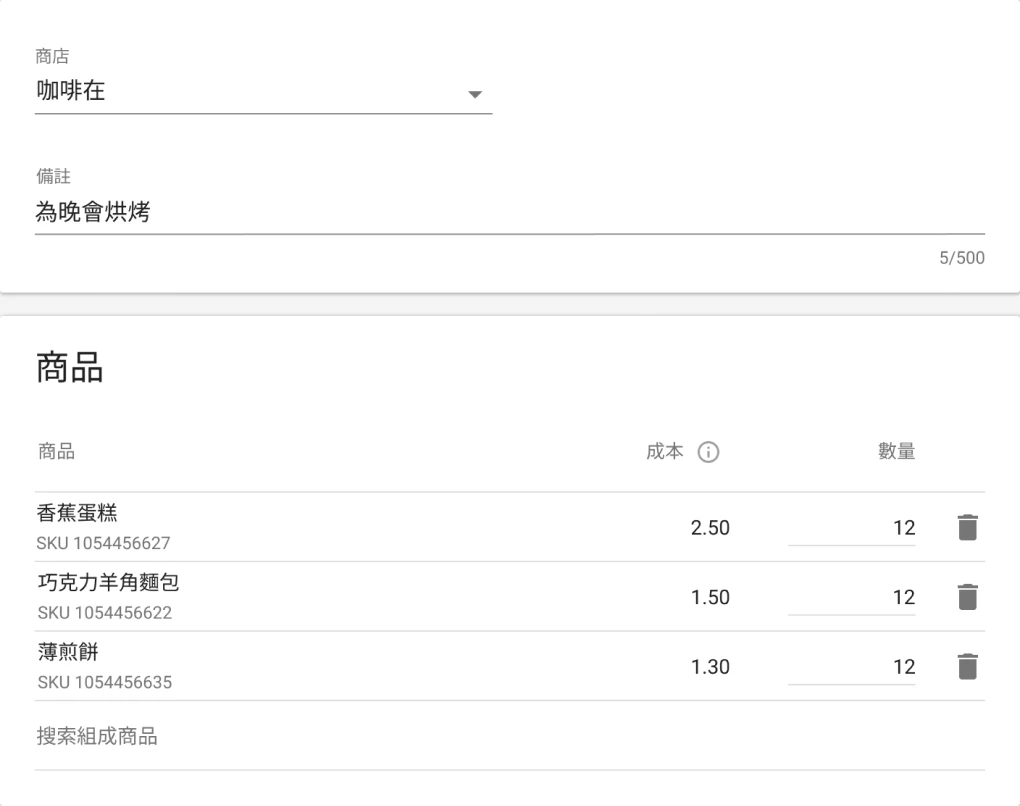The height and width of the screenshot is (806, 1020).
Task: Select the 巧克力羊角麵包 quantity input
Action: [851, 598]
